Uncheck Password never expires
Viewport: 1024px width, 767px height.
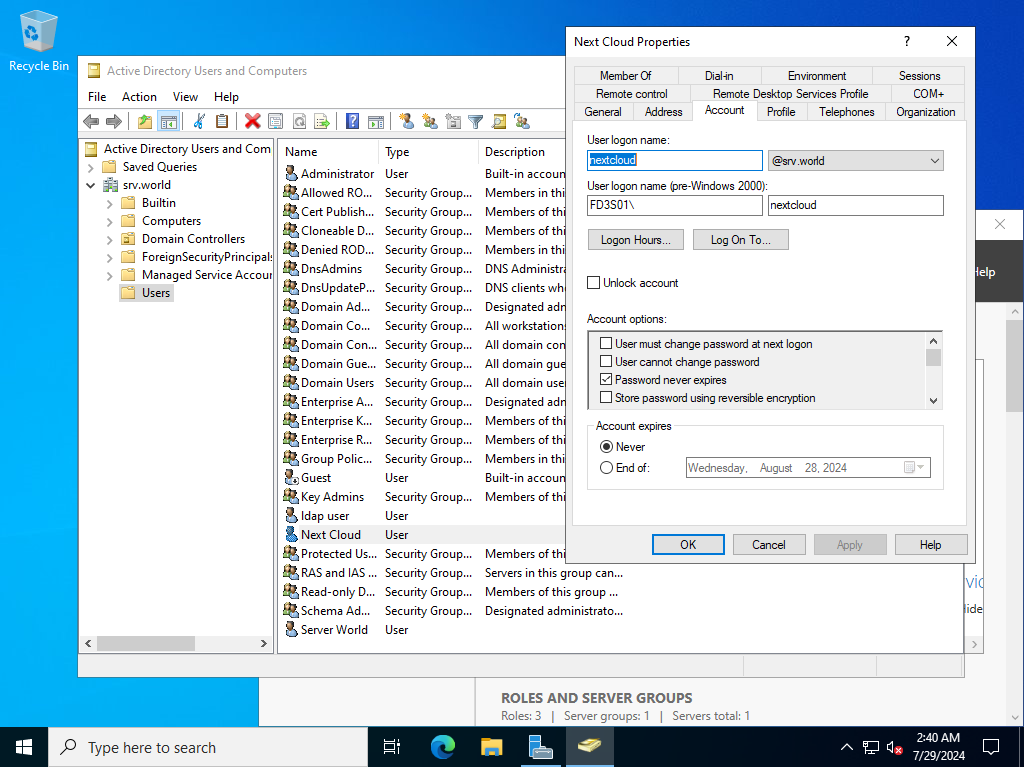(606, 380)
